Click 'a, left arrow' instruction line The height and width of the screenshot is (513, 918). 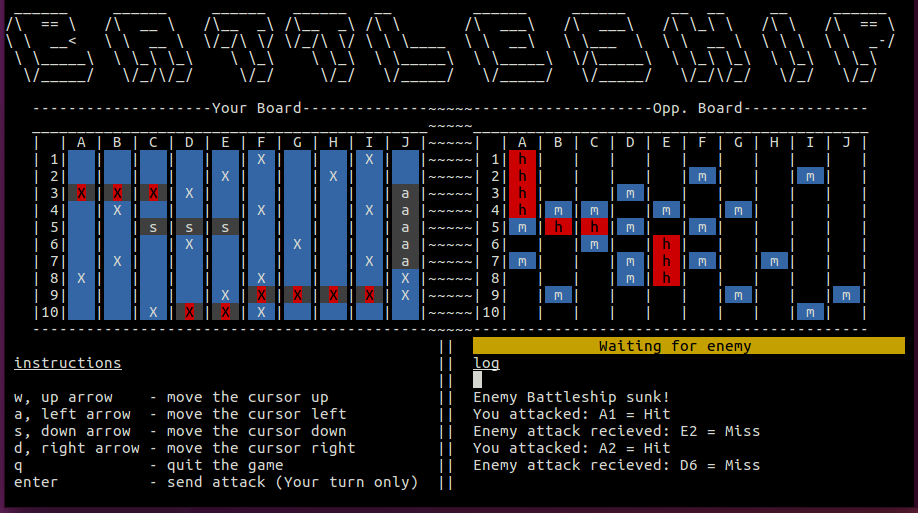click(x=180, y=414)
